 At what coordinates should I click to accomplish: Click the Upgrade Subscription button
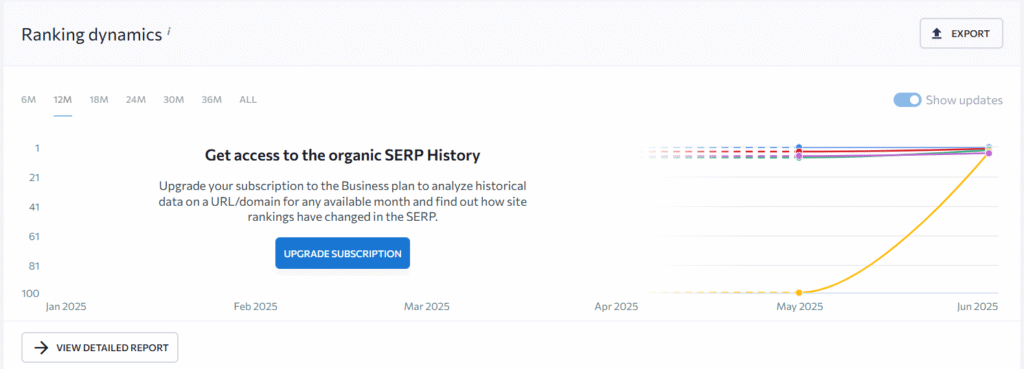coord(342,253)
